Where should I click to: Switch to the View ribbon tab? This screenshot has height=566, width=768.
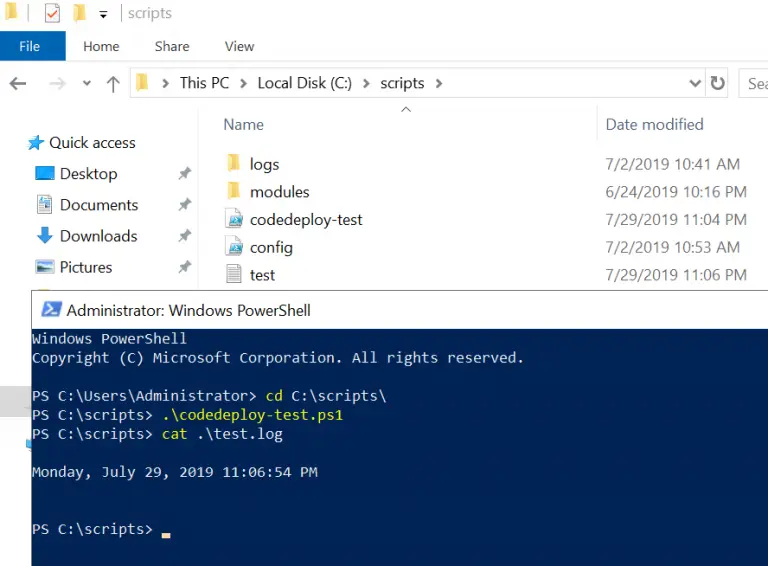[239, 46]
